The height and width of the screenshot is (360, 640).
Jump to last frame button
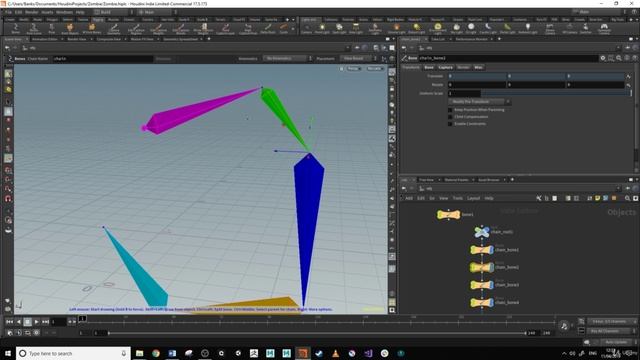(x=45, y=322)
